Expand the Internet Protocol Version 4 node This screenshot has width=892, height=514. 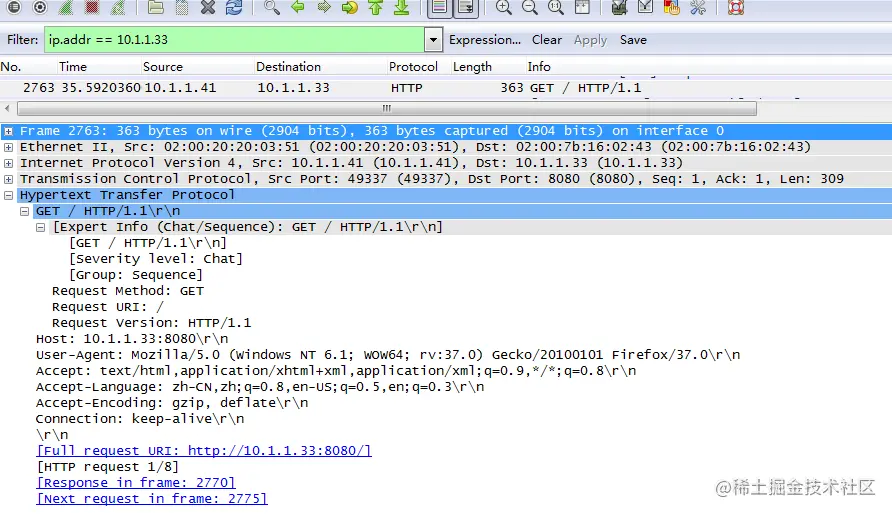[x=9, y=163]
